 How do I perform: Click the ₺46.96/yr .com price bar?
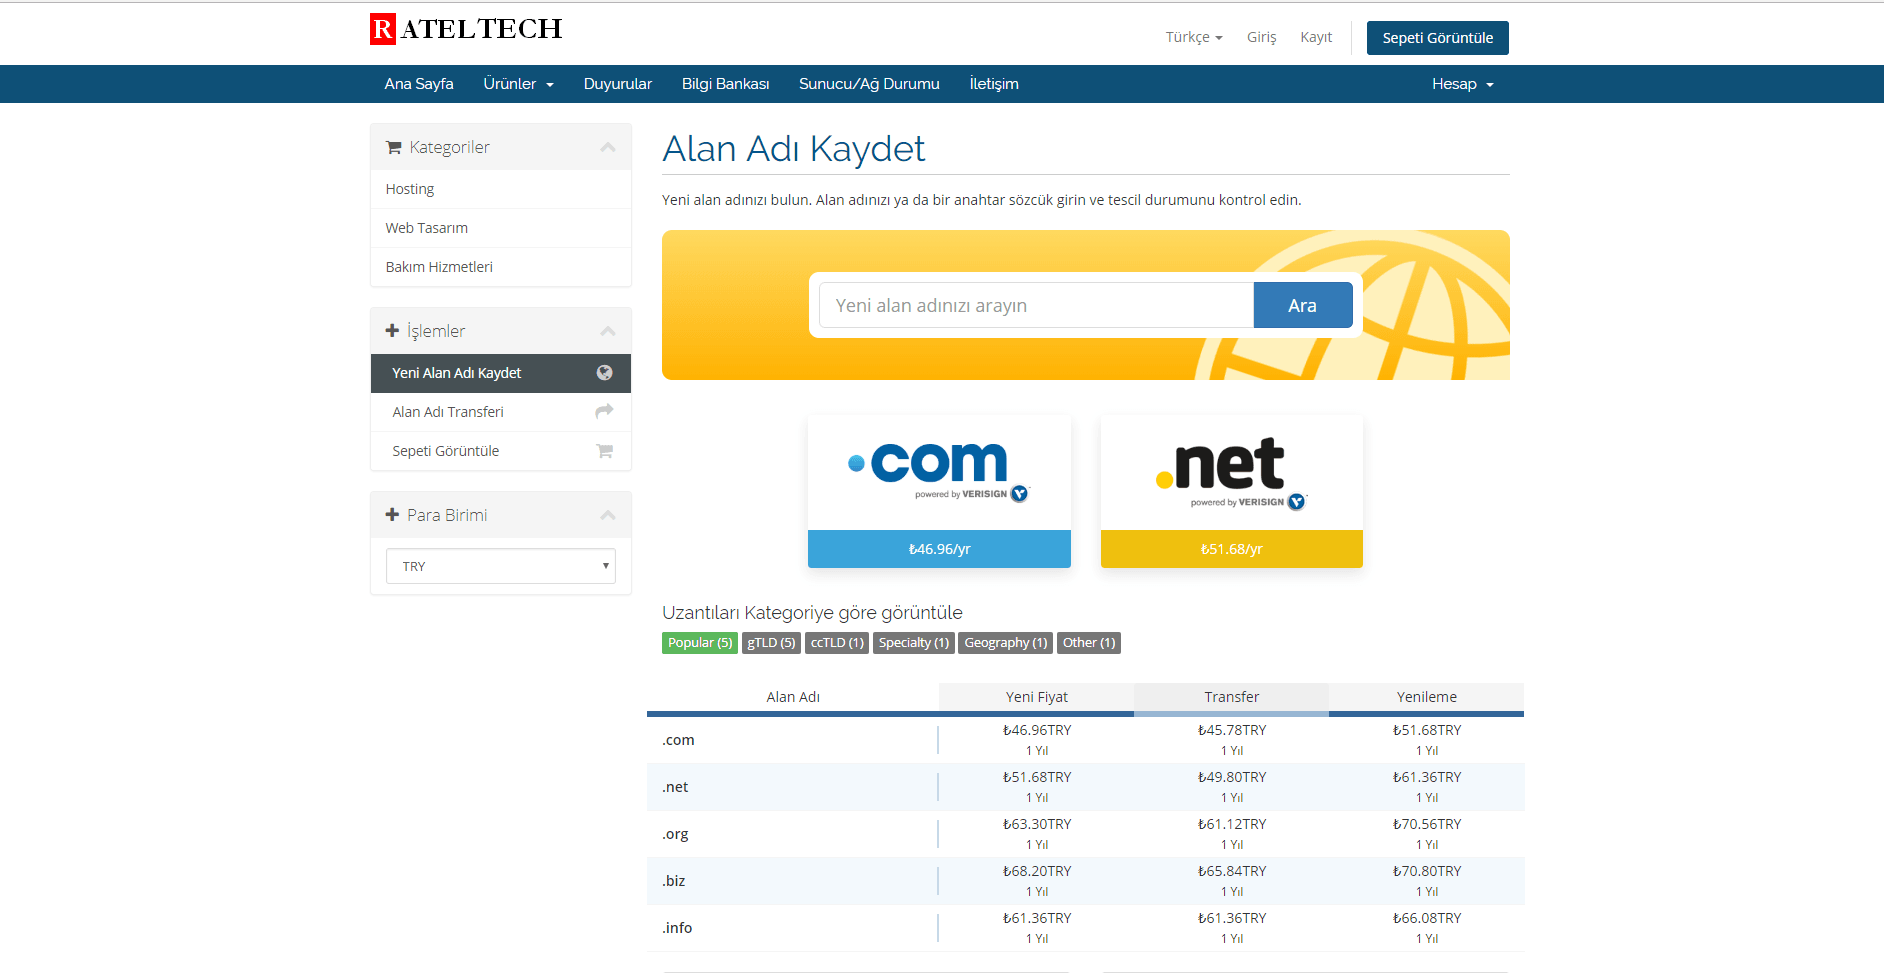coord(939,549)
